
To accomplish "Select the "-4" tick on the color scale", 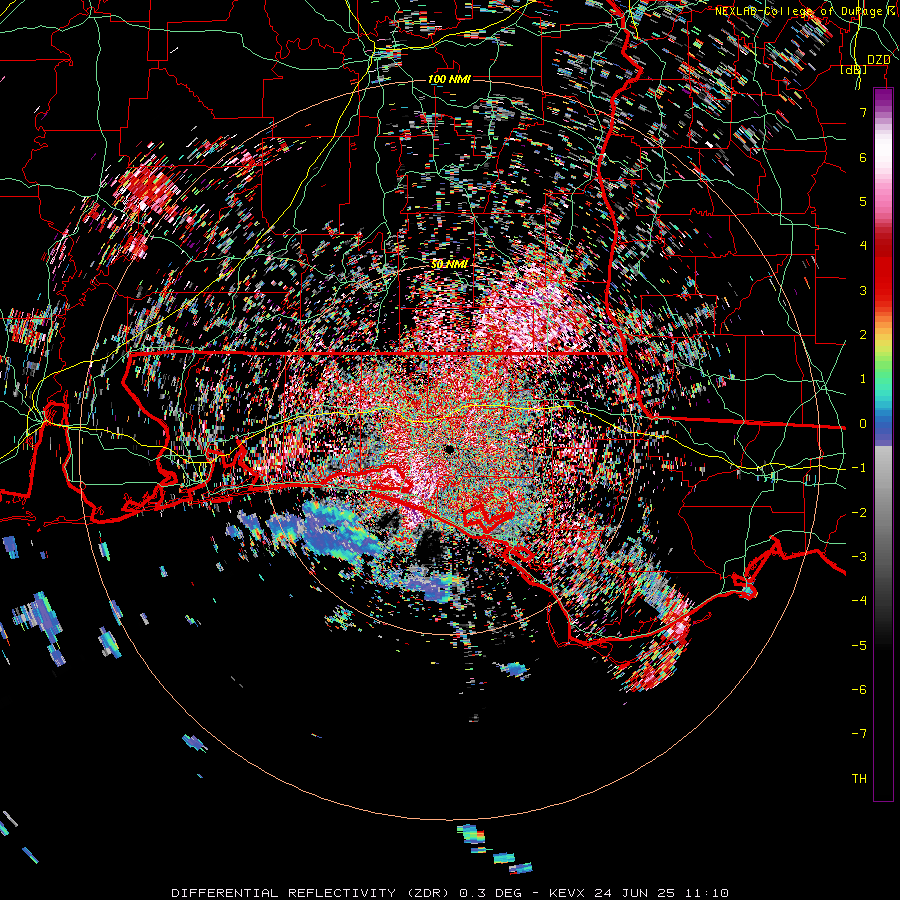I will coord(859,601).
